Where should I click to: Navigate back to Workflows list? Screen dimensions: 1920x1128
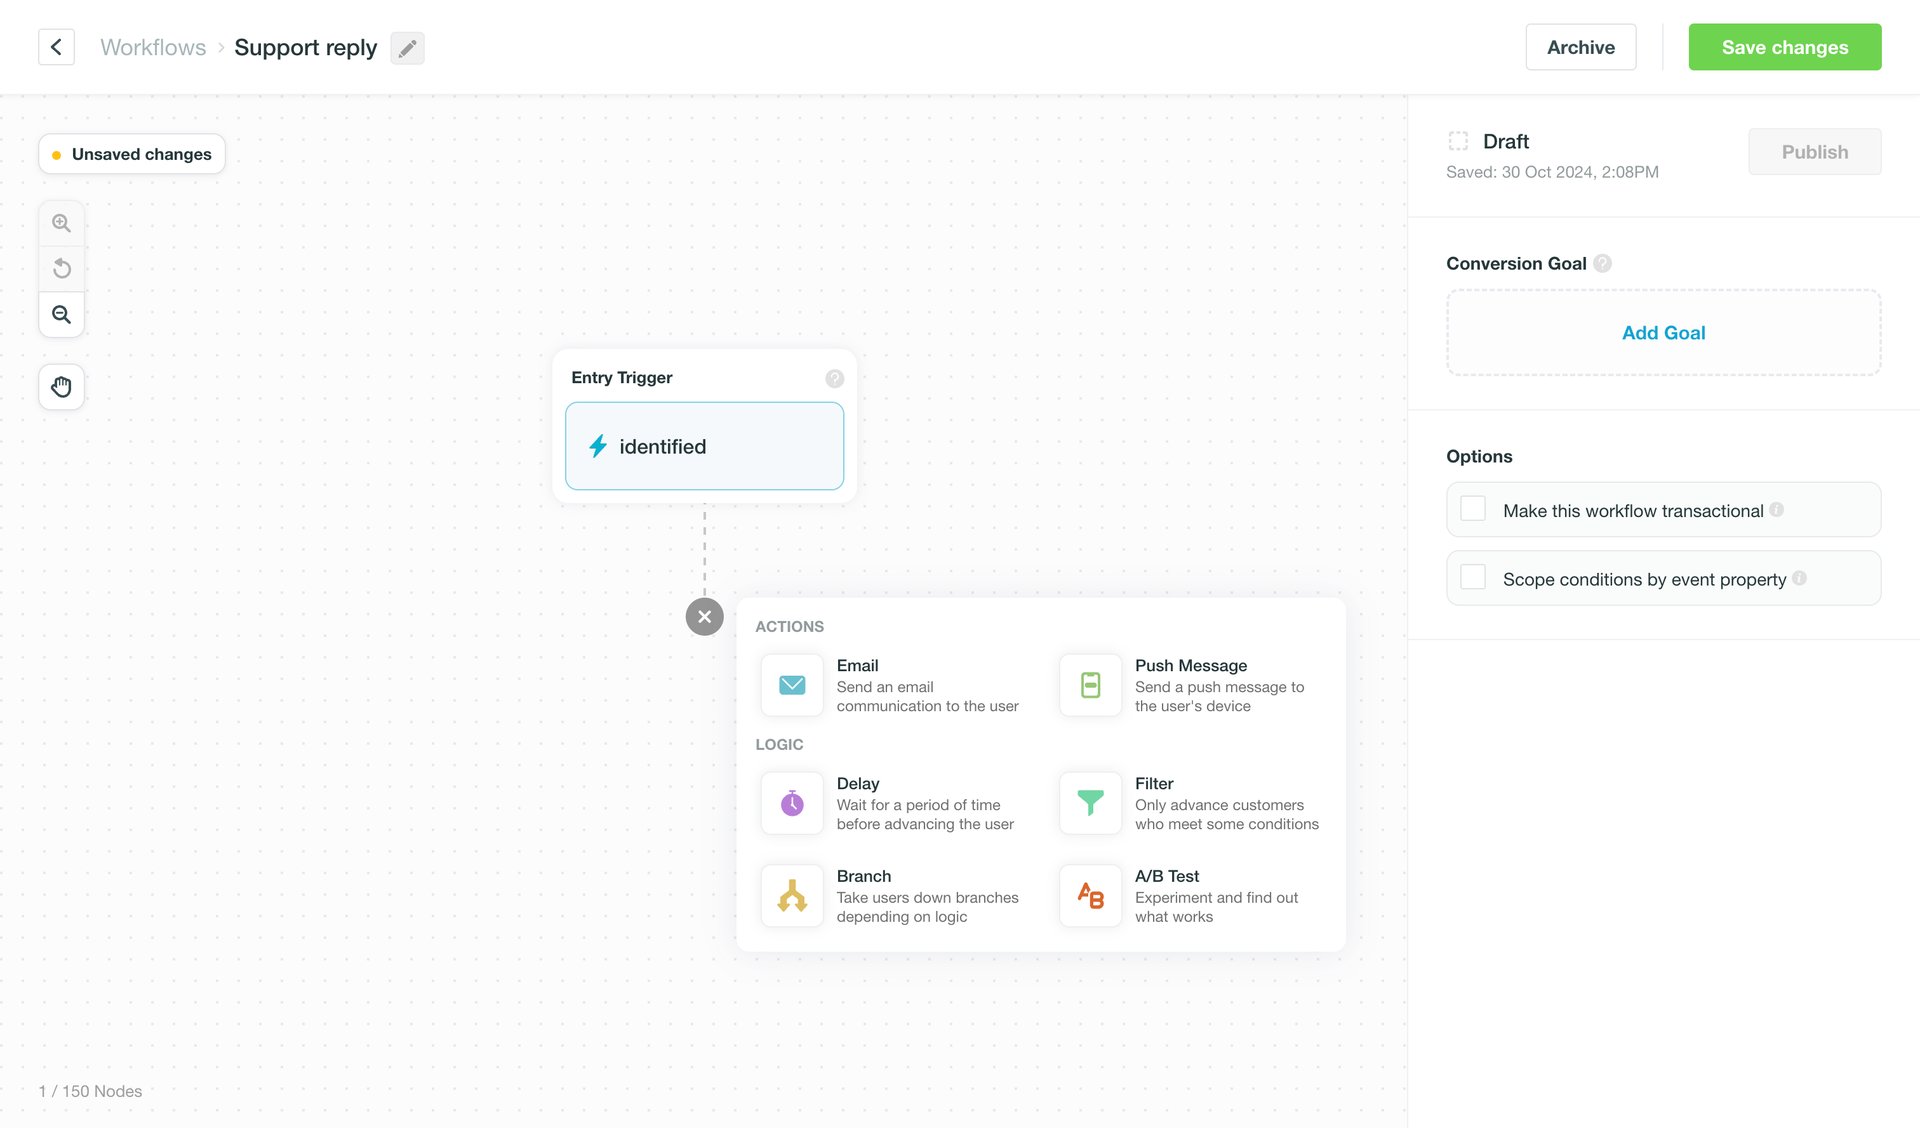tap(56, 47)
